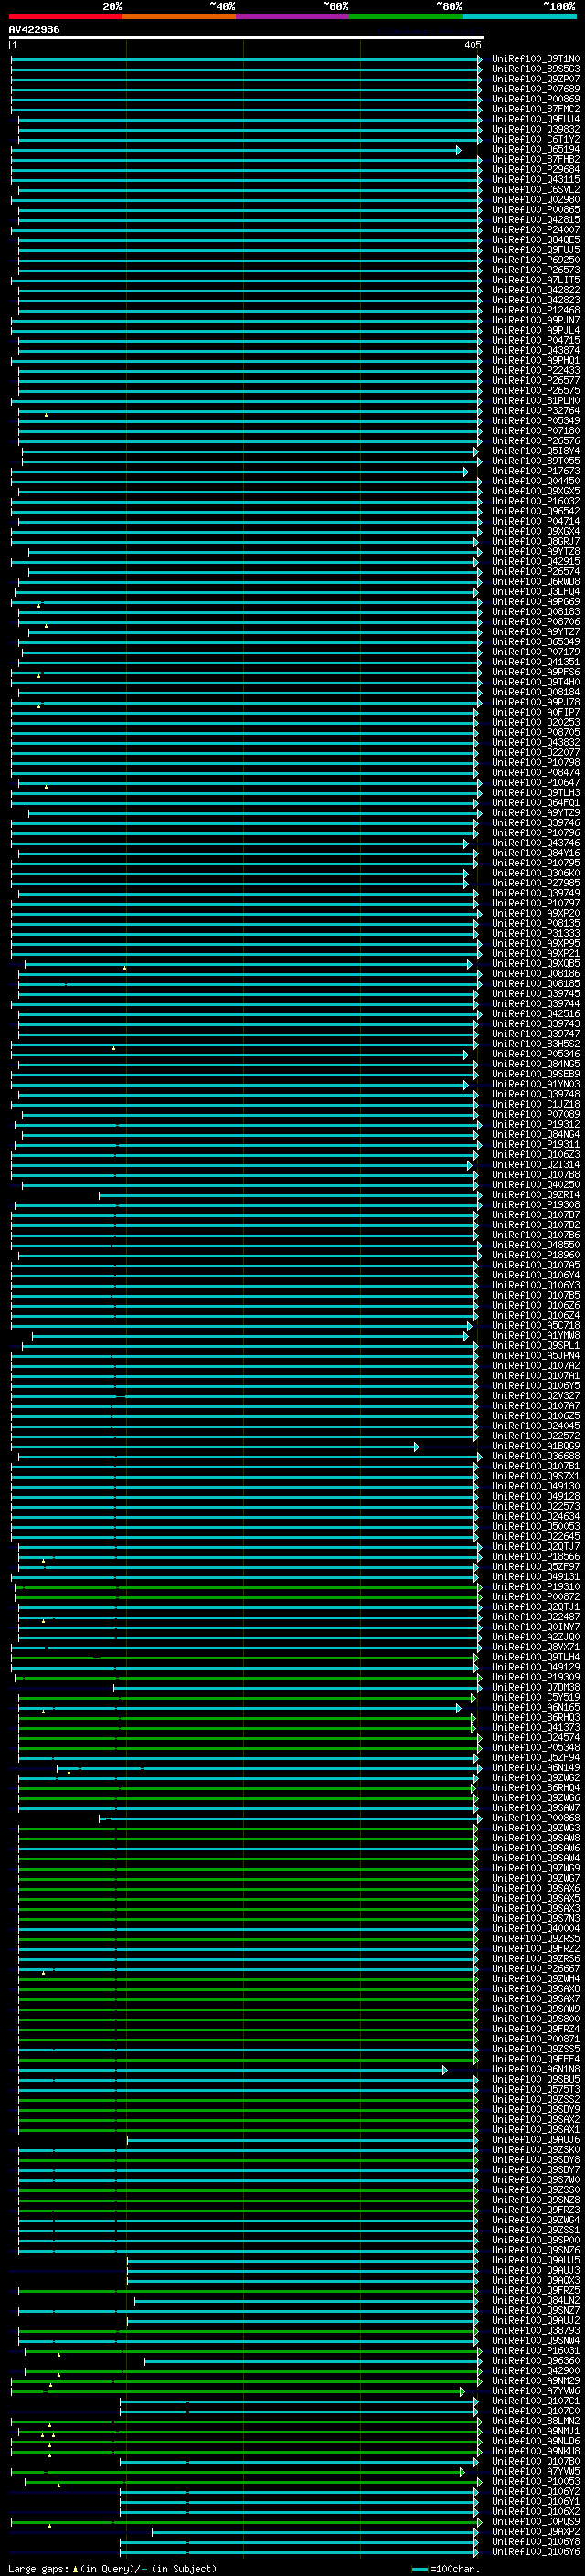The height and width of the screenshot is (2576, 585).
Task: Select label UniRef100_C0PQS9
Action: pos(535,2522)
